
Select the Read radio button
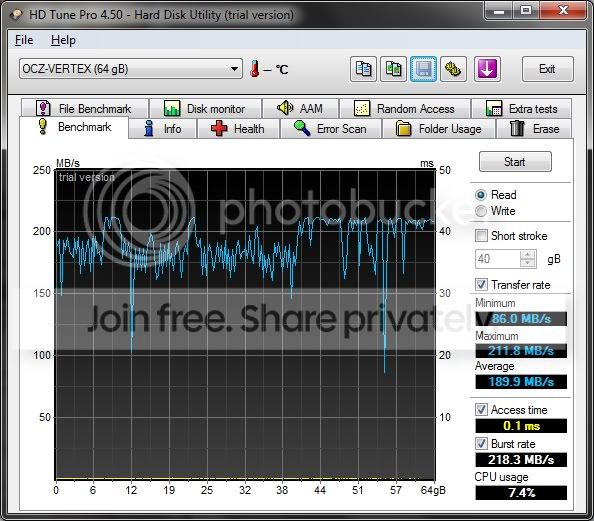[481, 195]
